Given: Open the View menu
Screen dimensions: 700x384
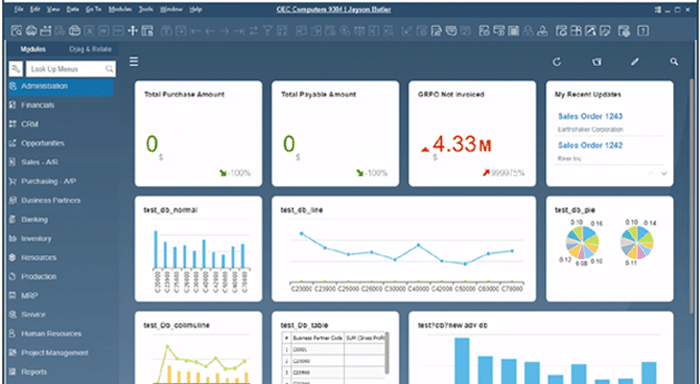Looking at the screenshot, I should (x=53, y=9).
